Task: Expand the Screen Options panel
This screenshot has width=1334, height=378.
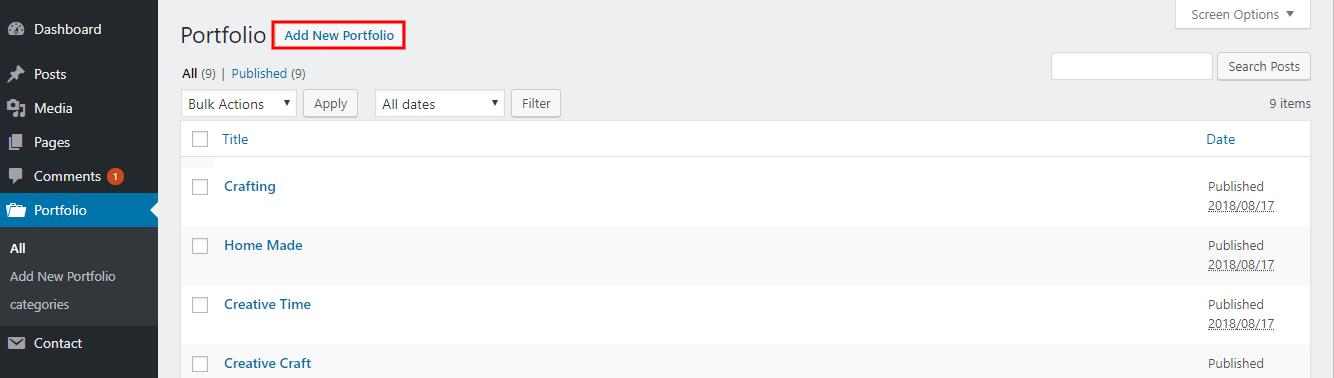Action: coord(1243,14)
